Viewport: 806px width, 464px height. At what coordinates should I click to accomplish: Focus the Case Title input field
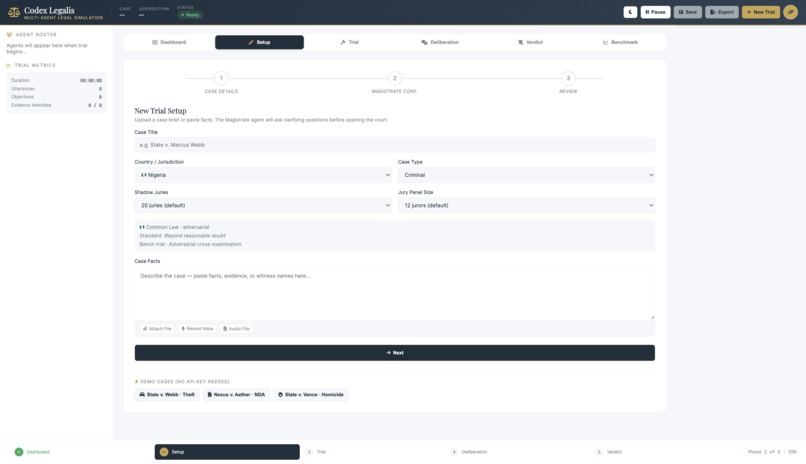point(395,145)
